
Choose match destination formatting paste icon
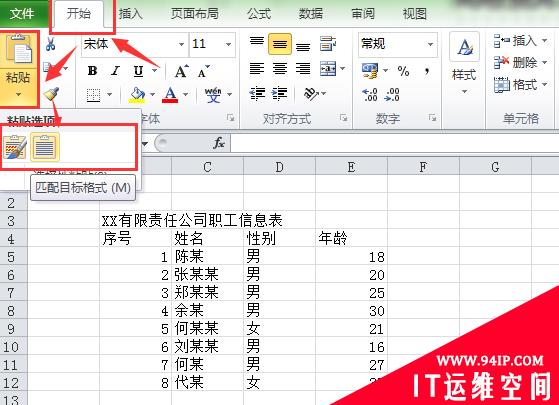click(x=45, y=147)
